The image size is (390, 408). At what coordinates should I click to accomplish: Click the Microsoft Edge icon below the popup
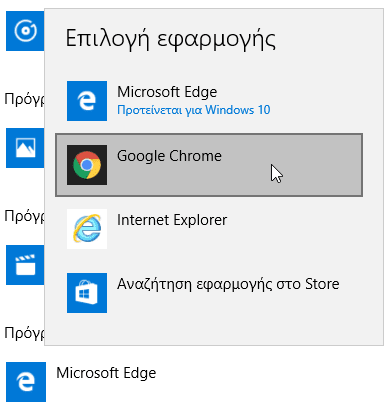(26, 382)
